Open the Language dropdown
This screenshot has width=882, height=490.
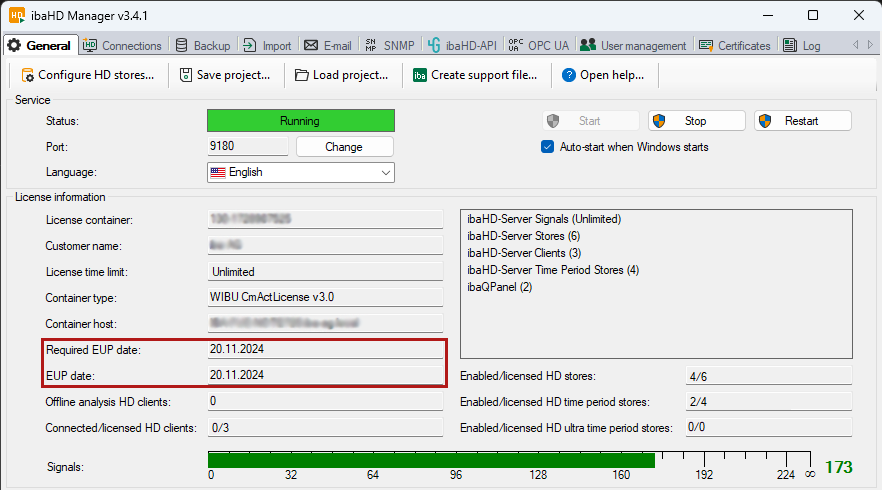click(x=301, y=172)
